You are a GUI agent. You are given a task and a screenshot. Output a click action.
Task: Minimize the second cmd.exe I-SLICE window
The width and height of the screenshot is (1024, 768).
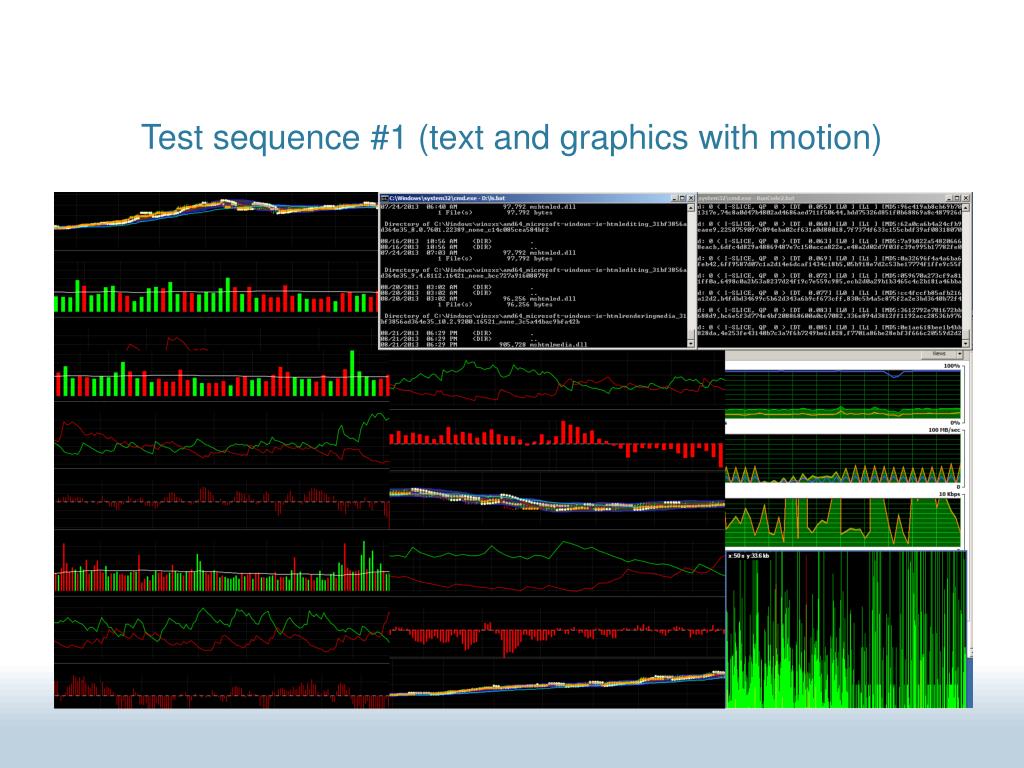(950, 198)
